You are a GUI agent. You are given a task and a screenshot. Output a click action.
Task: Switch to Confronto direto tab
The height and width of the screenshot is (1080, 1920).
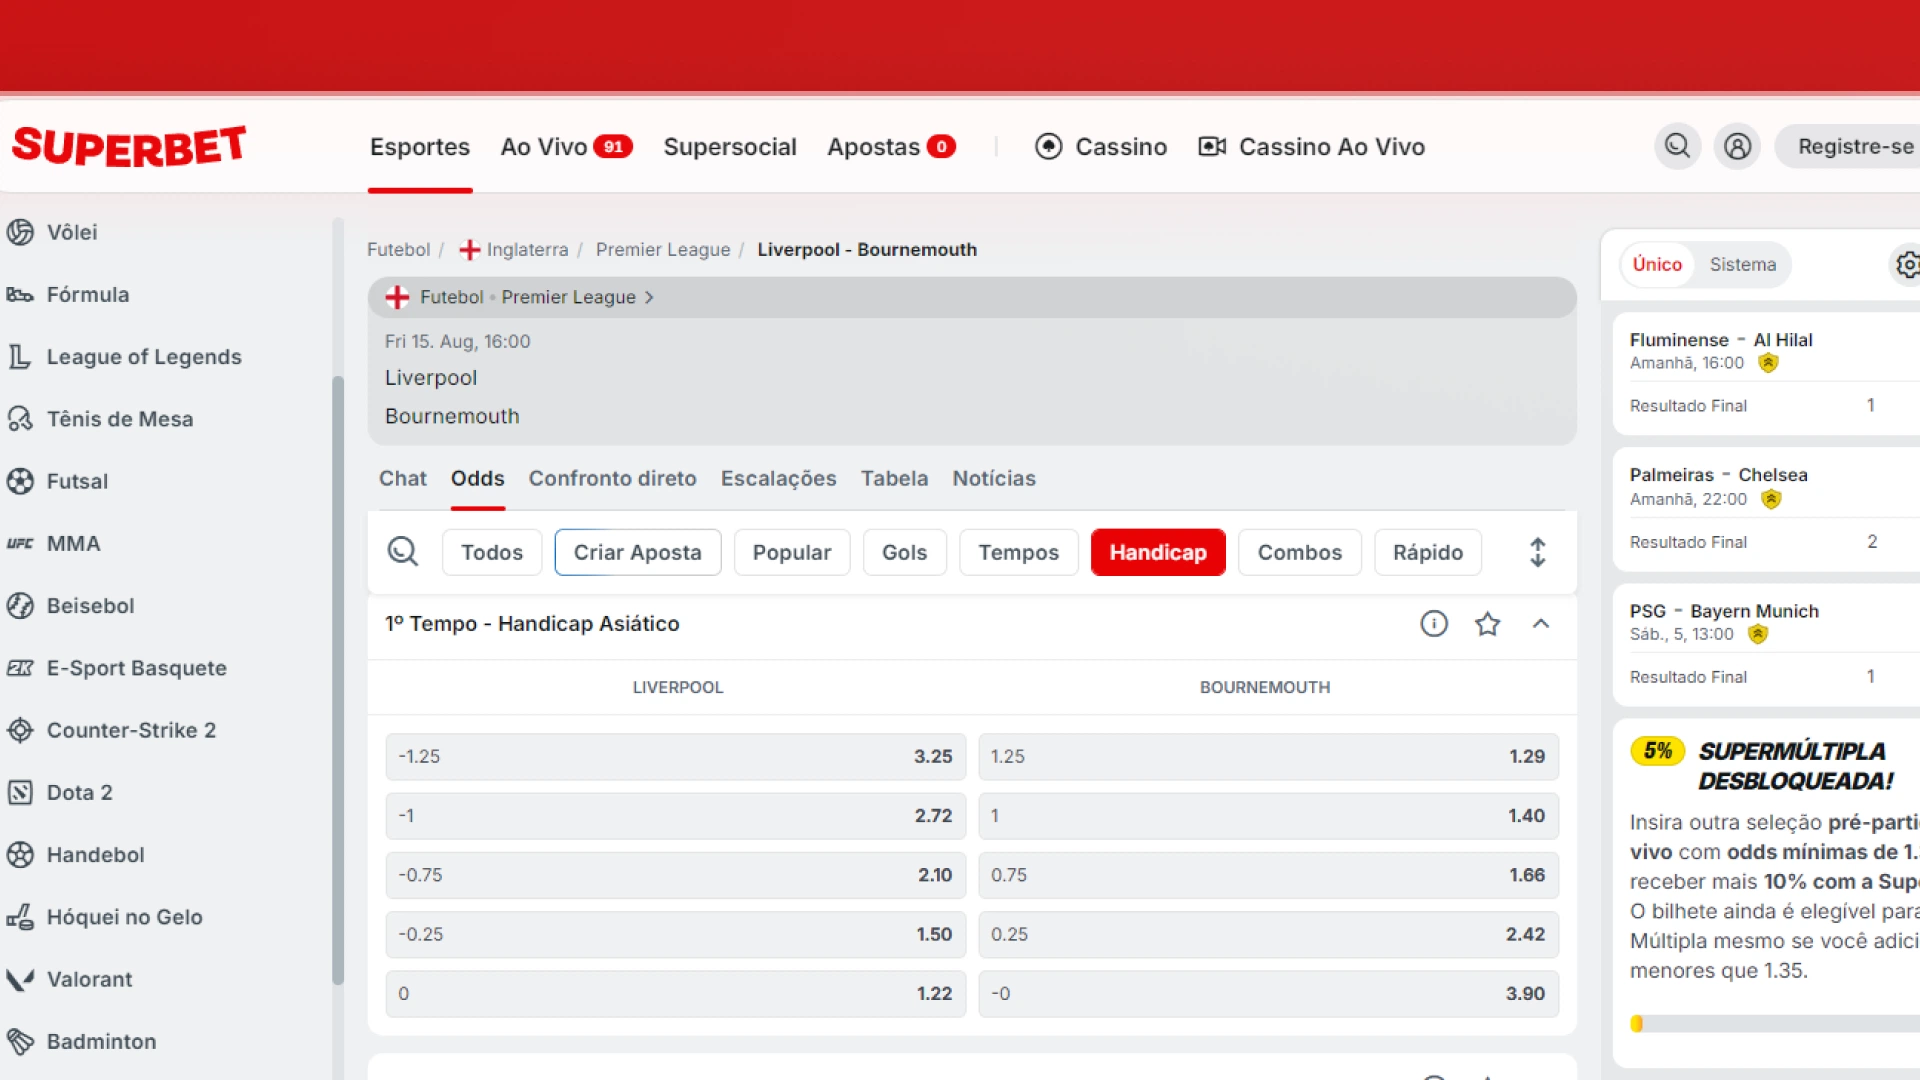pyautogui.click(x=612, y=479)
